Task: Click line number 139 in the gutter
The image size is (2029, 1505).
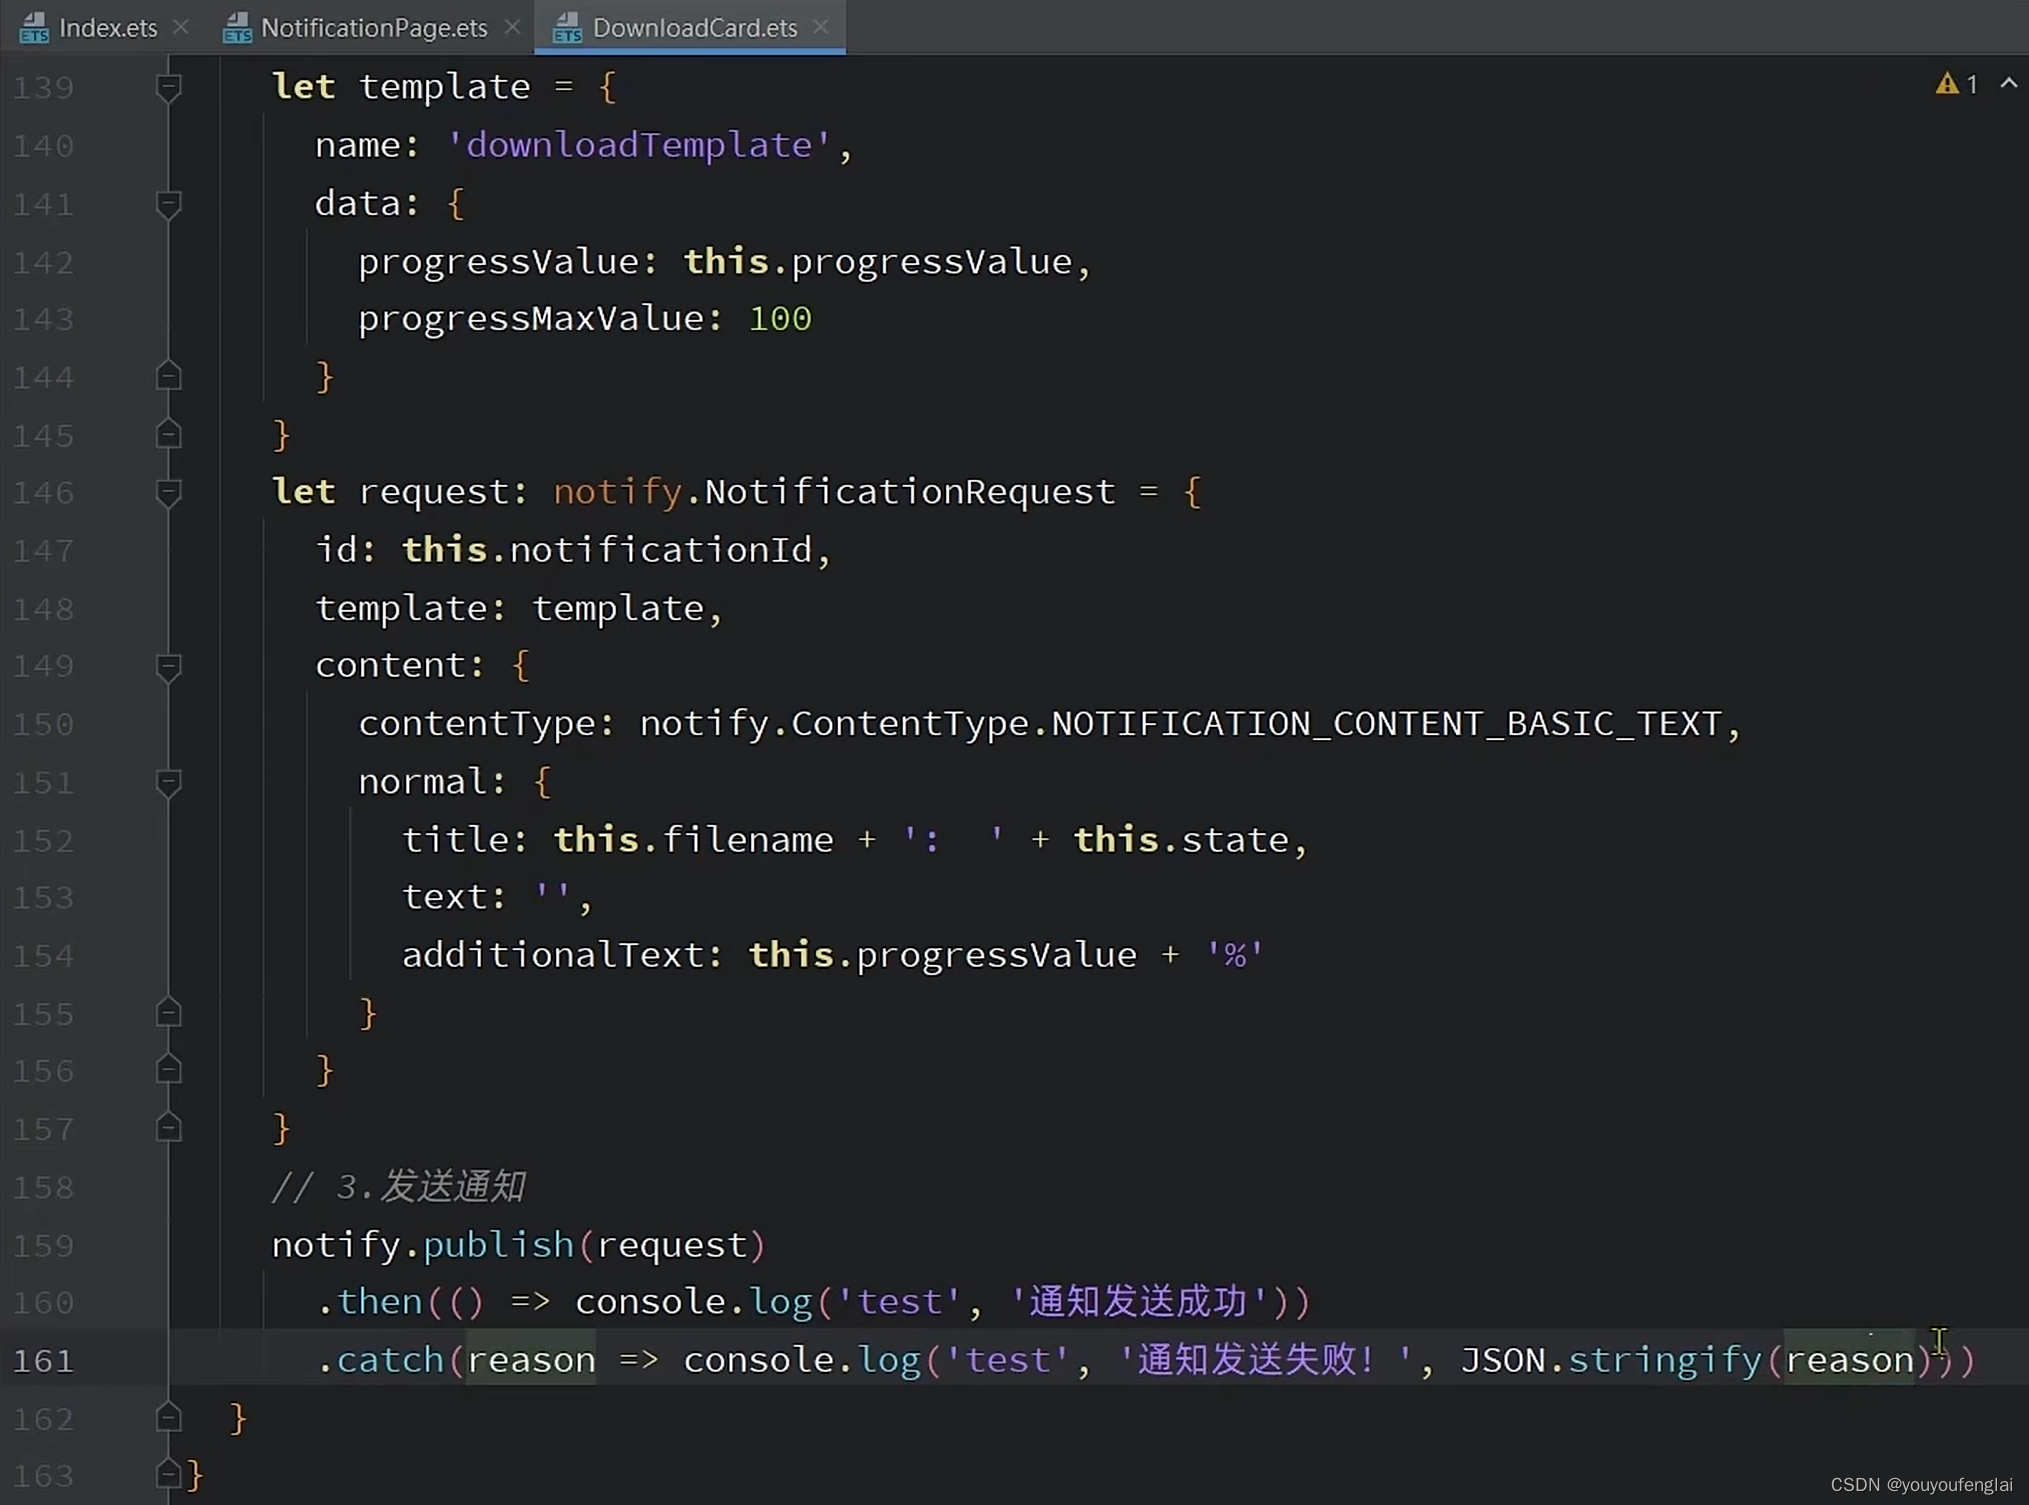Action: click(44, 88)
